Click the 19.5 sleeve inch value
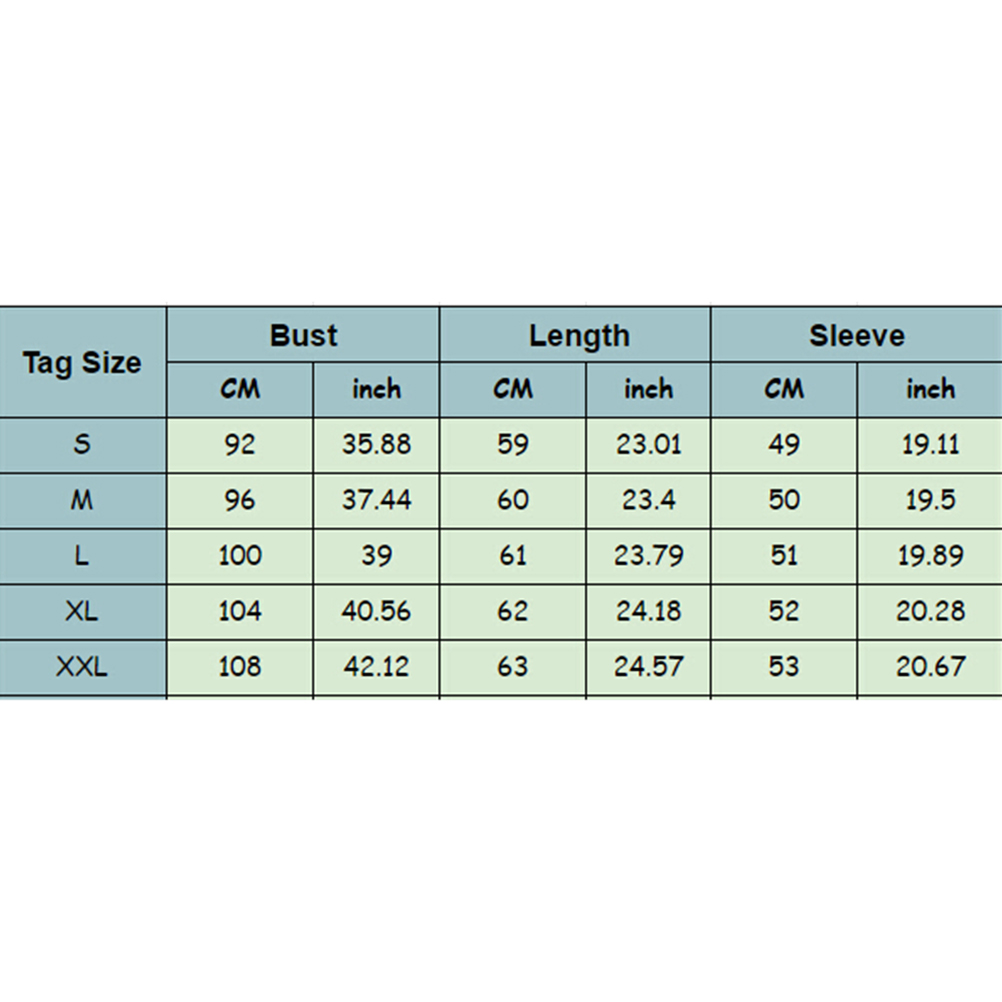Viewport: 1002px width, 1002px height. [930, 500]
